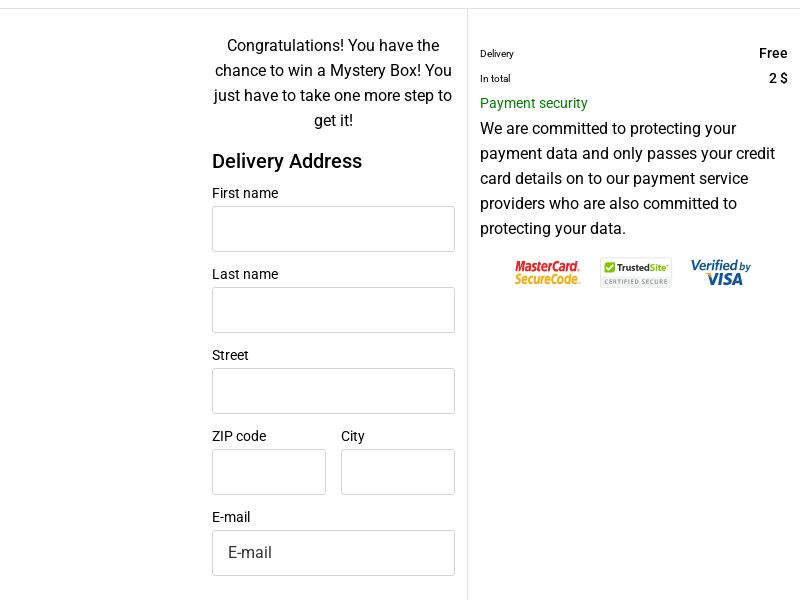Click the Delivery Address heading

(287, 161)
